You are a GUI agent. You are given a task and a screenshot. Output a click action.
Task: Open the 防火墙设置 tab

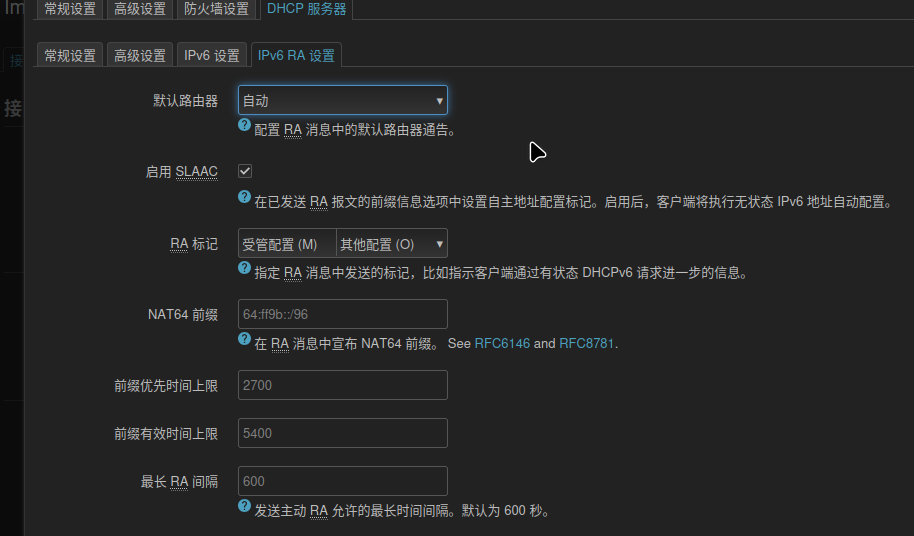[216, 9]
